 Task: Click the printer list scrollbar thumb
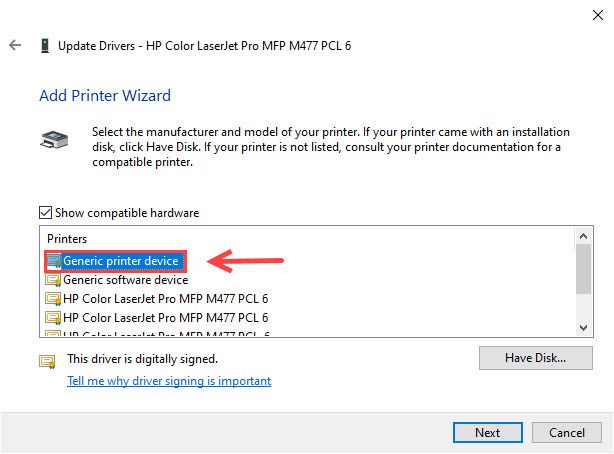coord(583,269)
